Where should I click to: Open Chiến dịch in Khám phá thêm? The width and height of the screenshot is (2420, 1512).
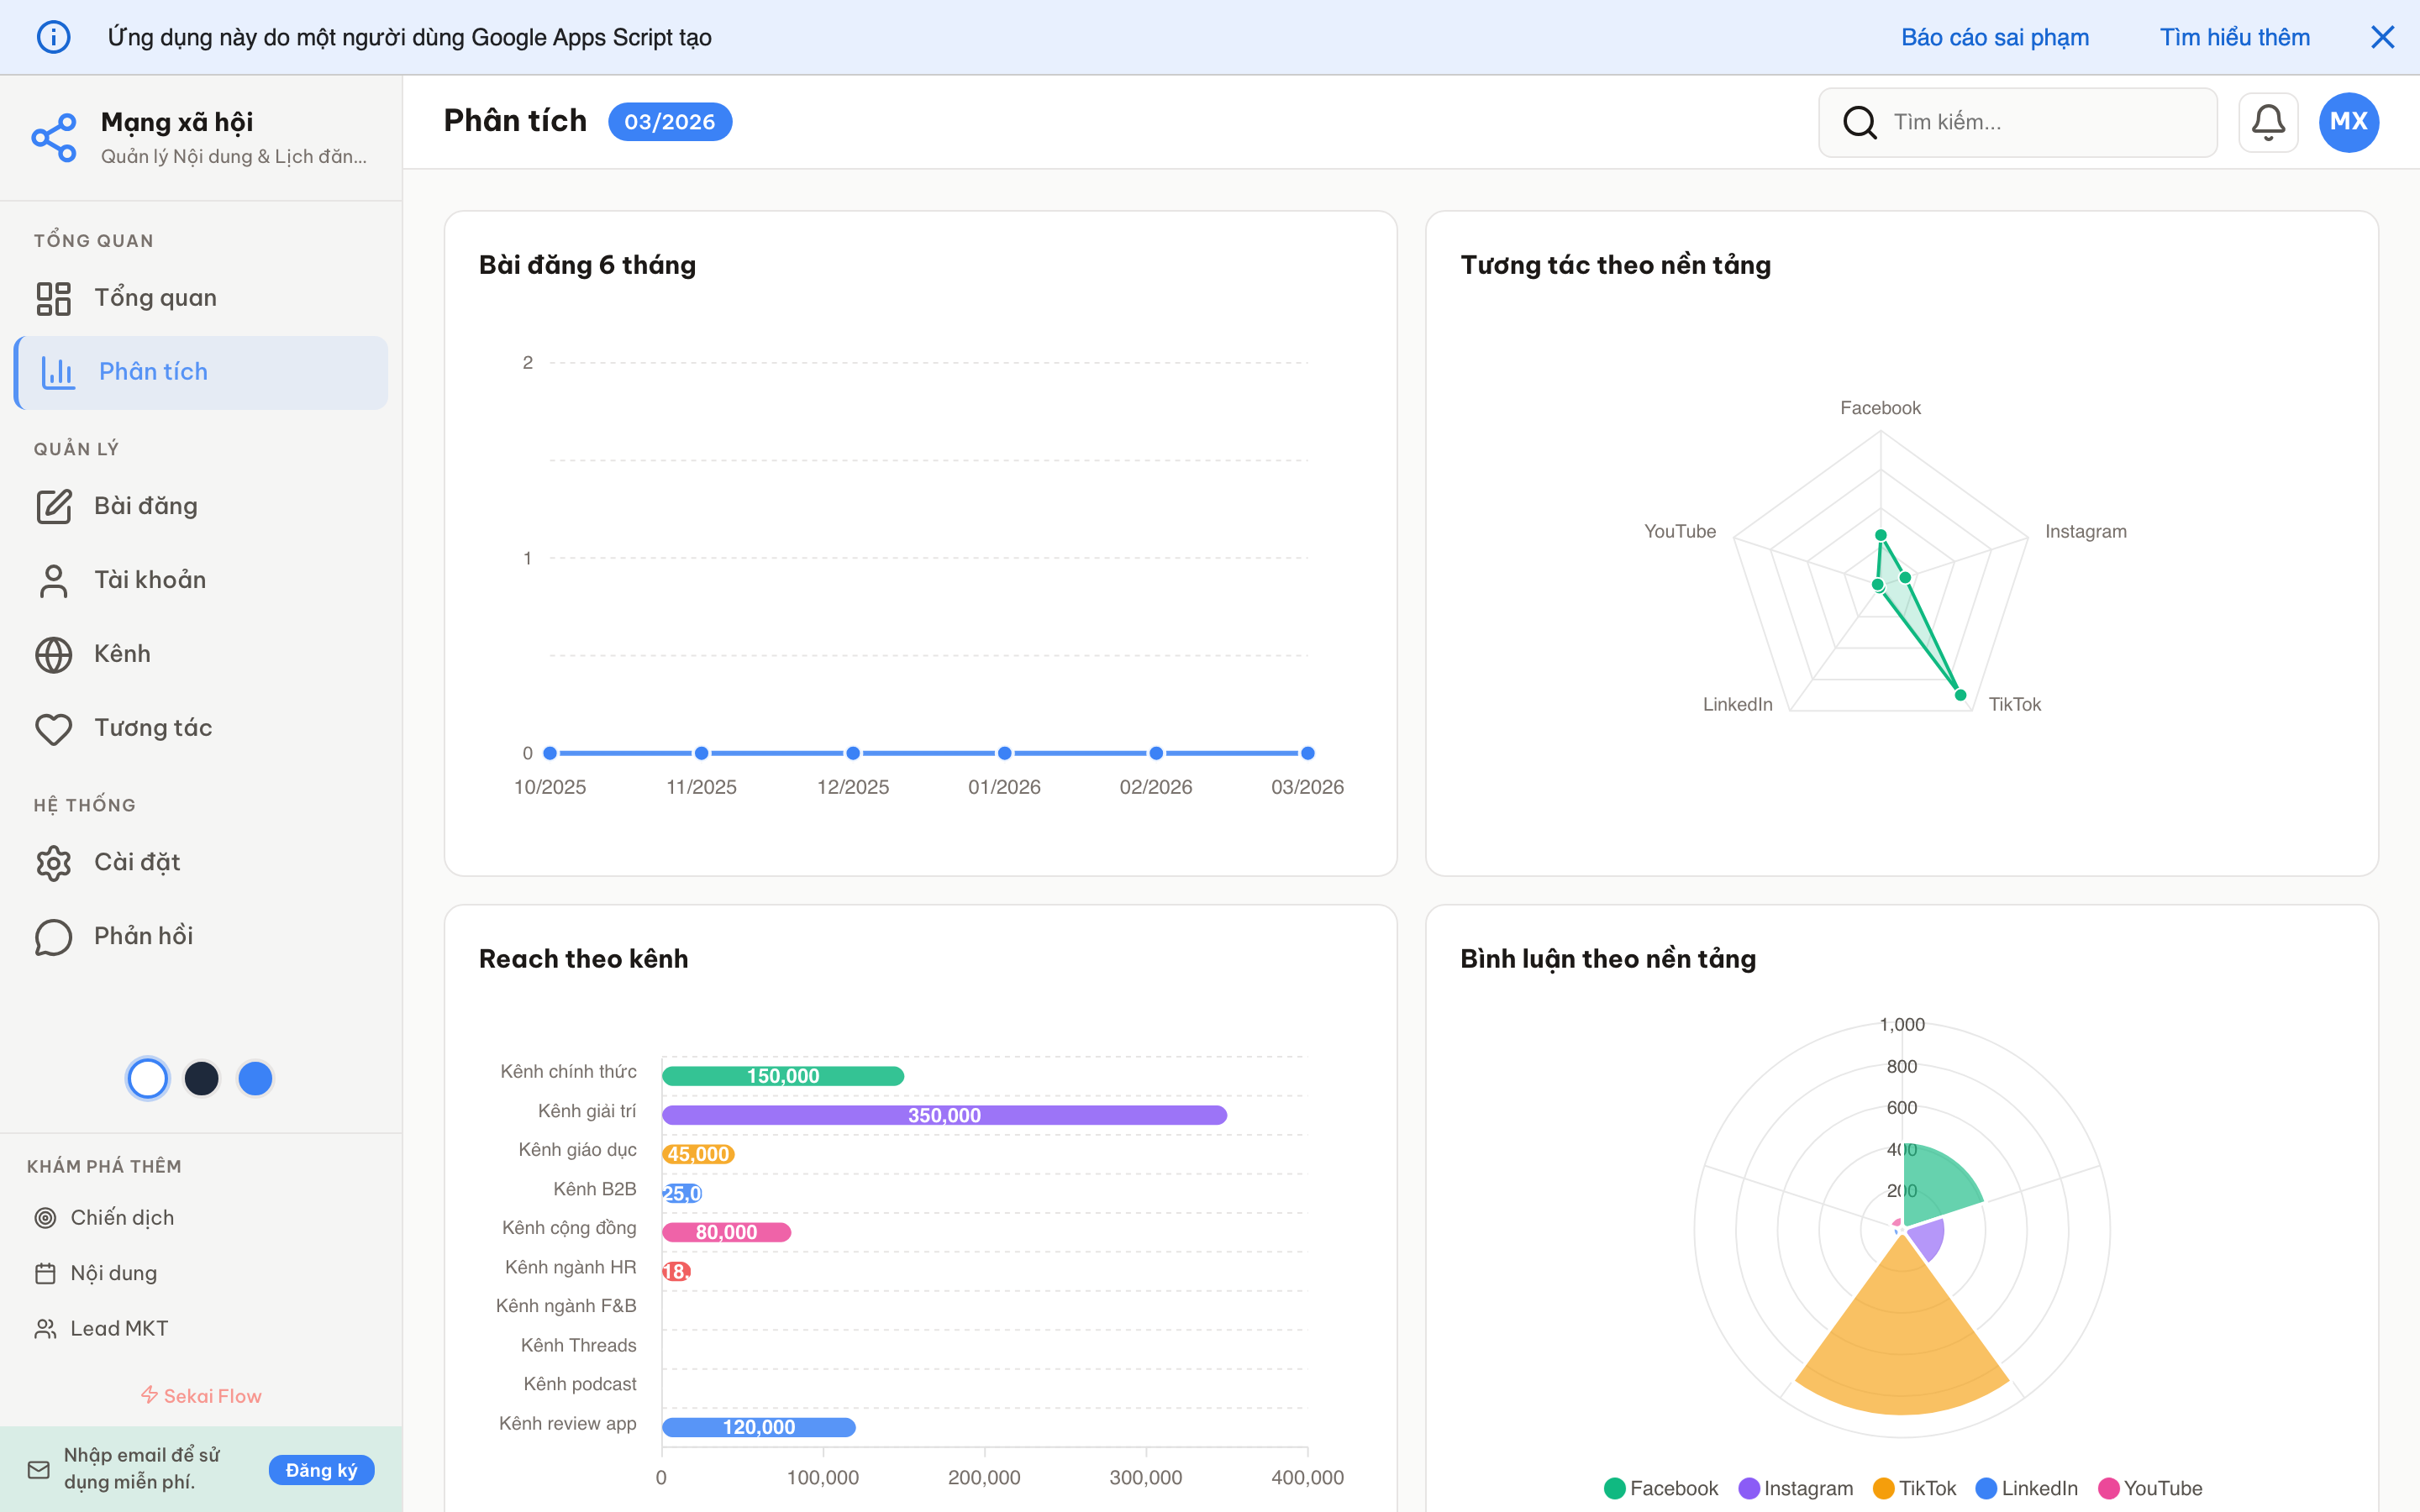tap(122, 1217)
